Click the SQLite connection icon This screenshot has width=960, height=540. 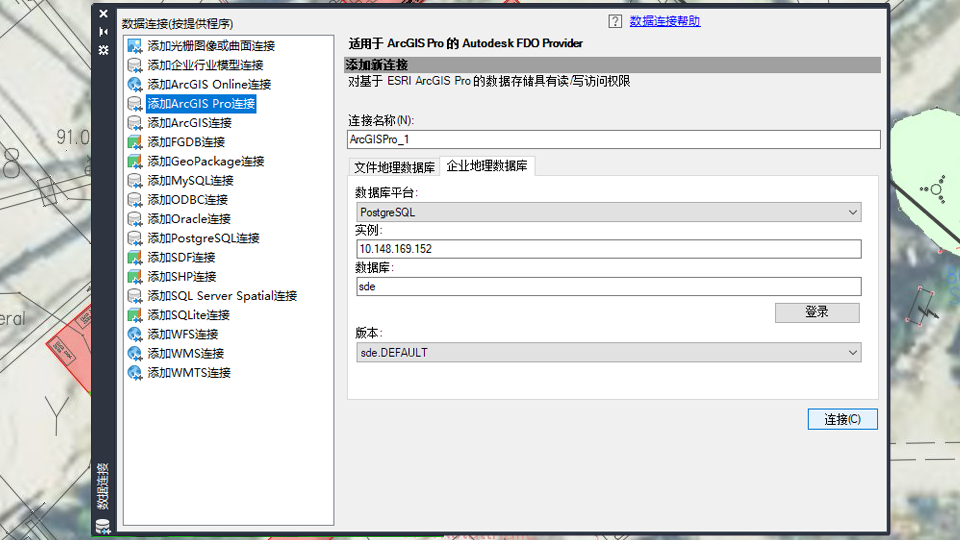[x=135, y=315]
